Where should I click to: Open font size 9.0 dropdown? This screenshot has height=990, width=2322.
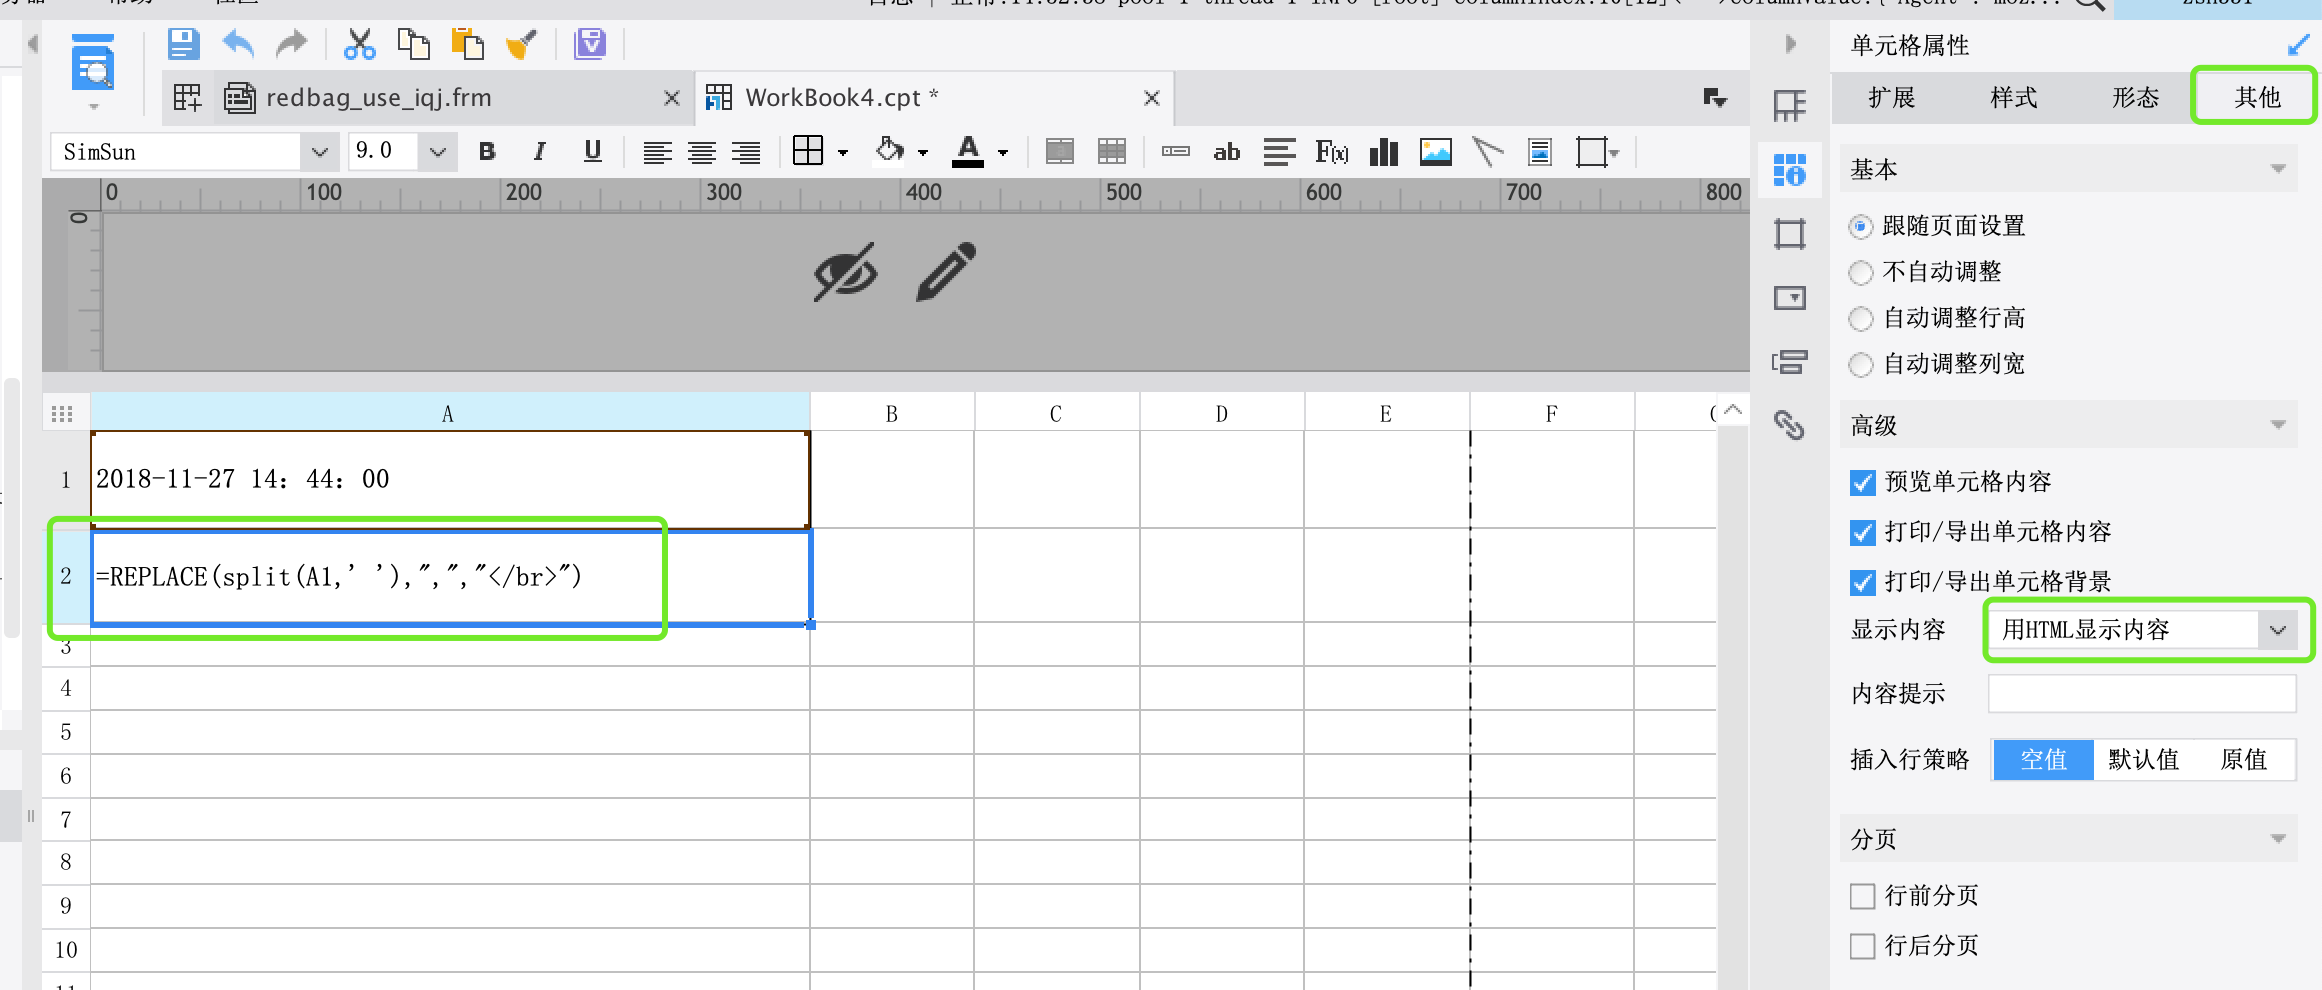437,152
